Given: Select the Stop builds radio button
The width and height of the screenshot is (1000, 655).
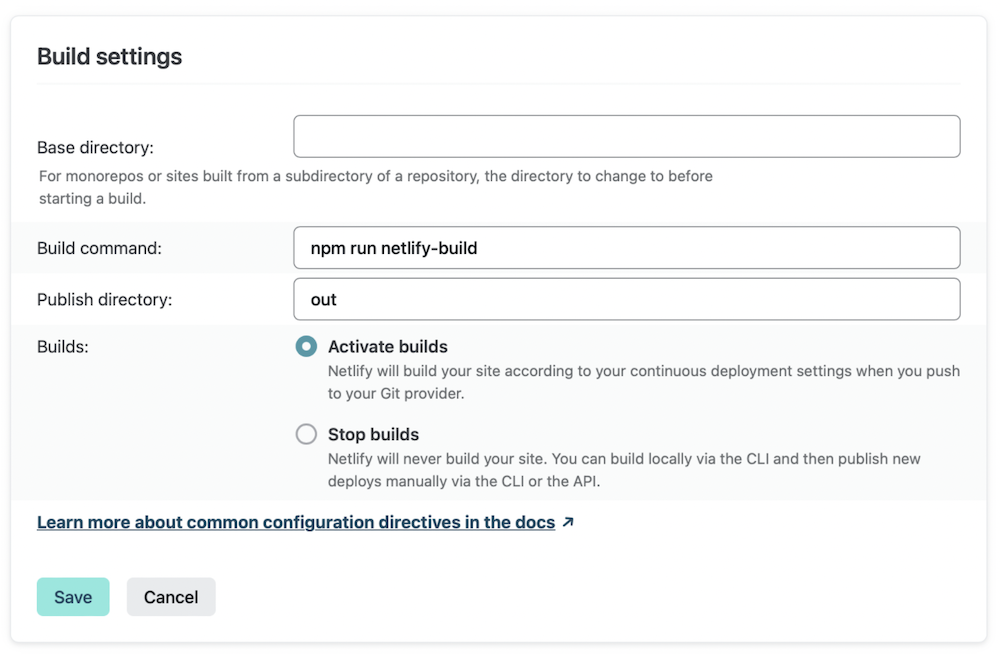Looking at the screenshot, I should pyautogui.click(x=306, y=435).
